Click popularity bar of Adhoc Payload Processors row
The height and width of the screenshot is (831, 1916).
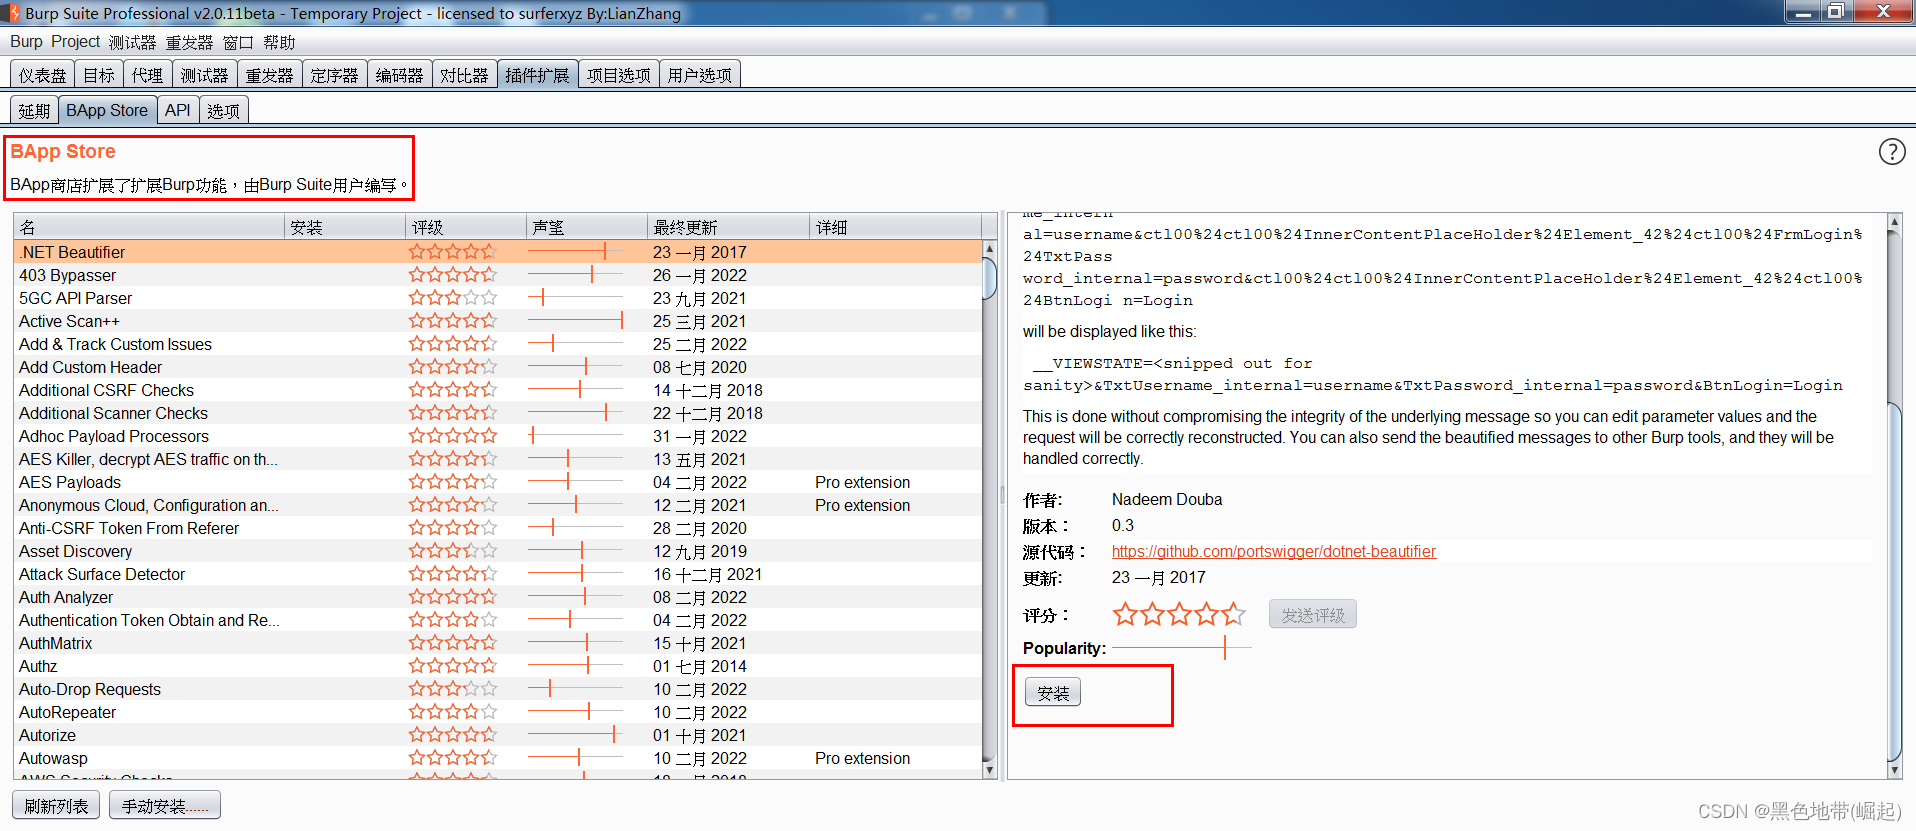click(576, 436)
